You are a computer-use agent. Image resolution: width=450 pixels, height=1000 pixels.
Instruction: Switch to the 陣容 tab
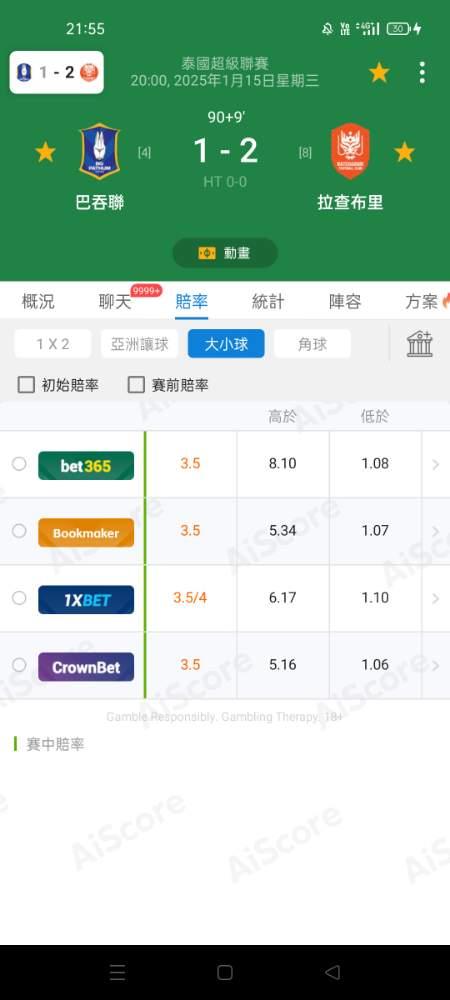point(345,302)
